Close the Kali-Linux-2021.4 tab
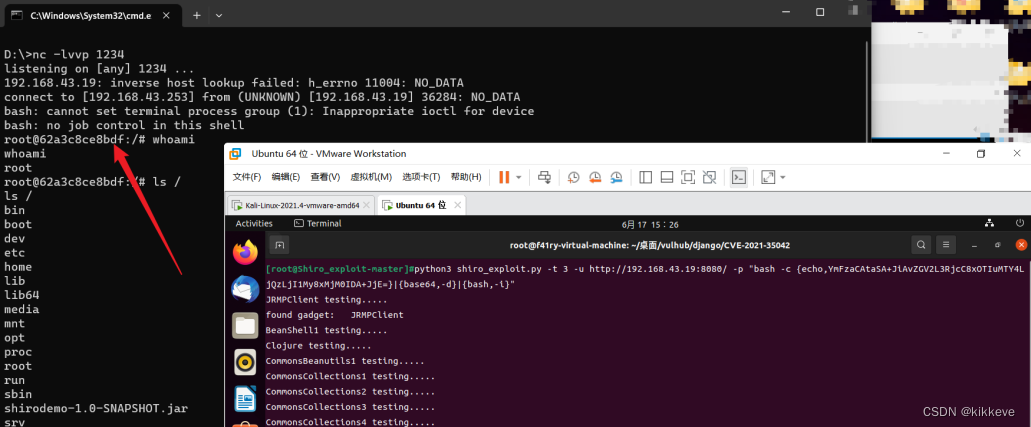Screen dimensions: 1031x427 tap(367, 205)
